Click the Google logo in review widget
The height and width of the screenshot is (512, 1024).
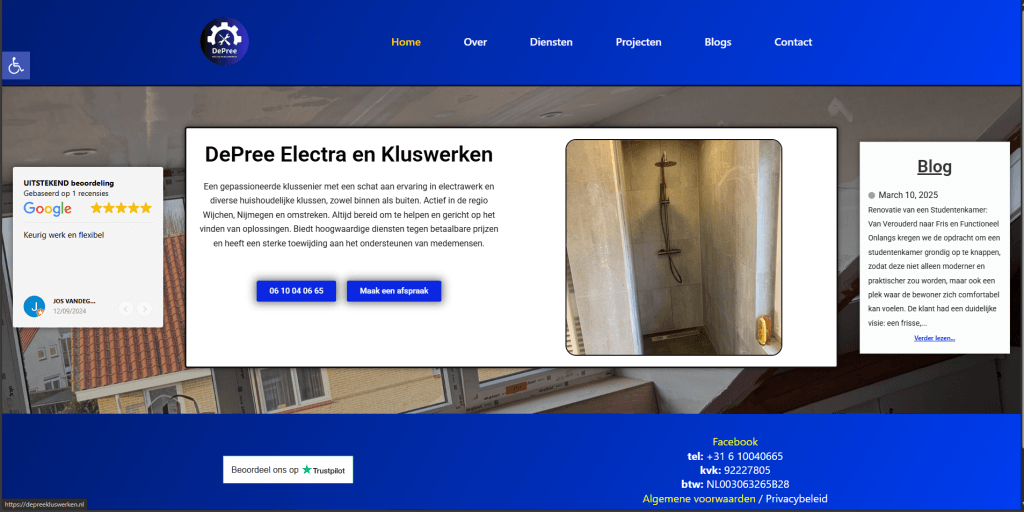(x=48, y=209)
